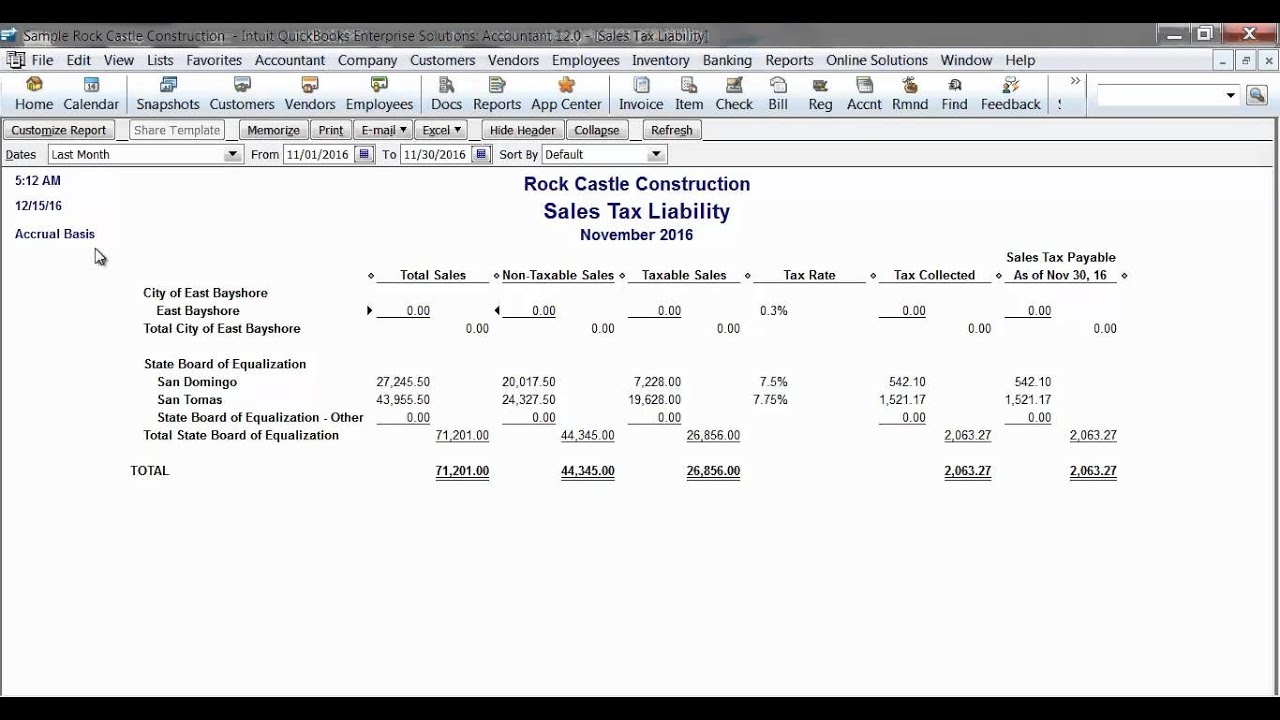1280x720 pixels.
Task: Click the Tax Rate column header
Action: click(x=809, y=275)
